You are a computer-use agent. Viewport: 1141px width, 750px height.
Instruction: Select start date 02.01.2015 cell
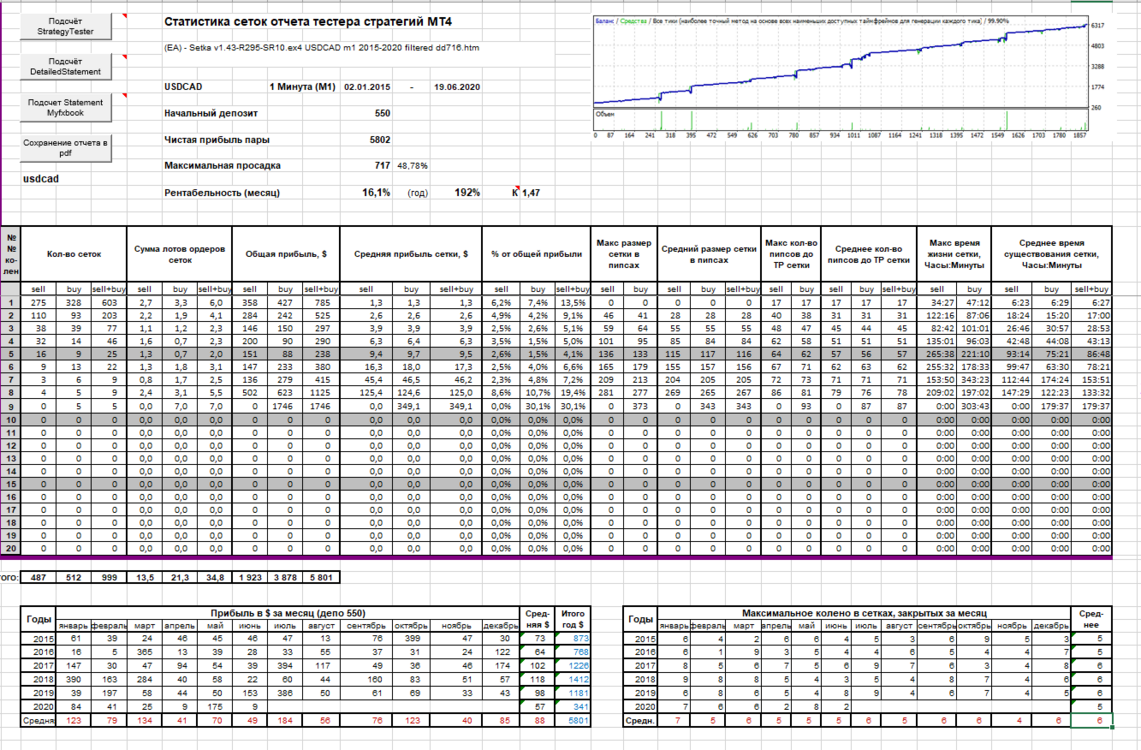click(x=367, y=87)
